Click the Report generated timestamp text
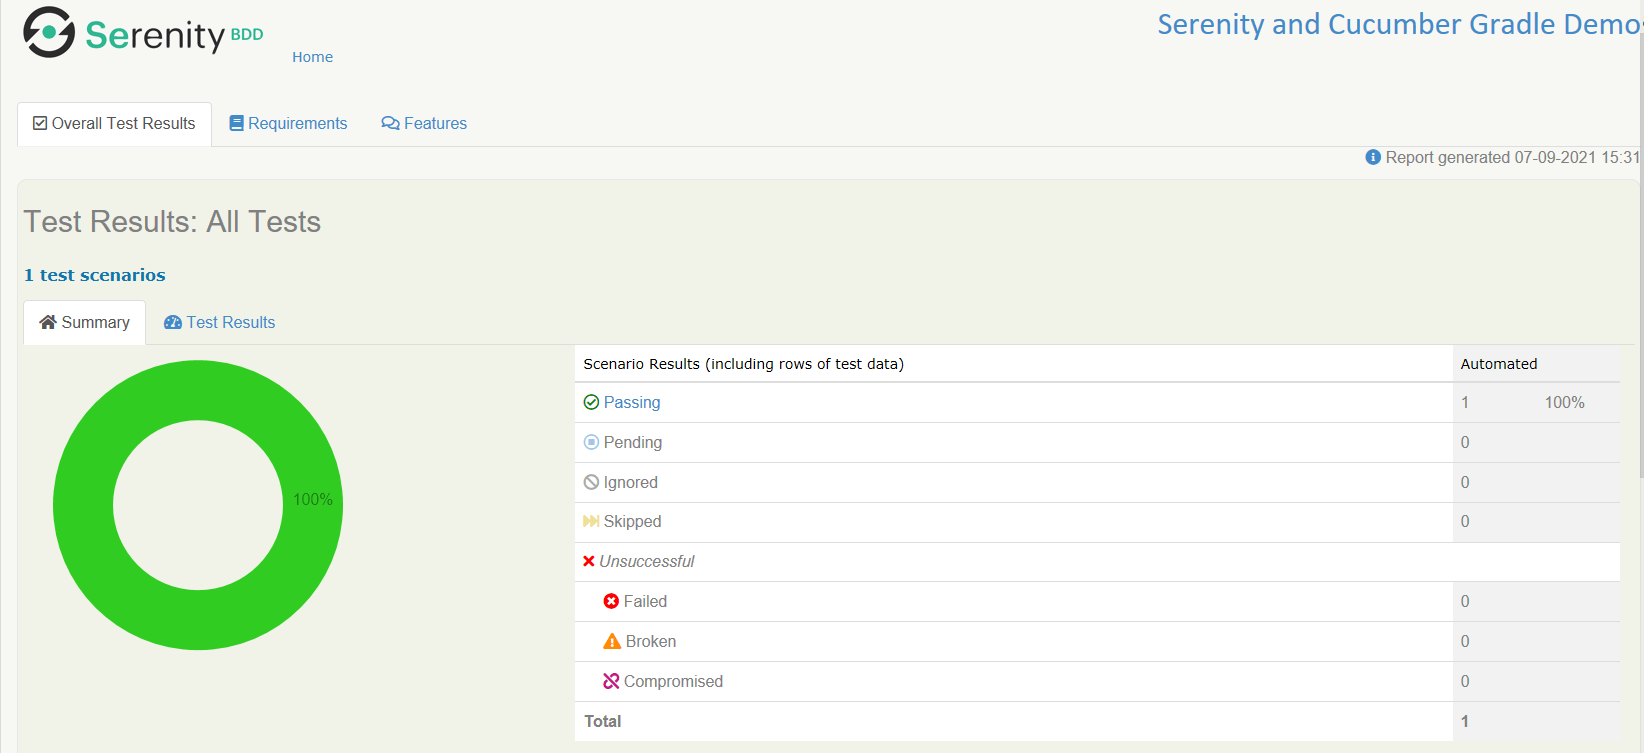Viewport: 1644px width, 753px height. click(1512, 157)
